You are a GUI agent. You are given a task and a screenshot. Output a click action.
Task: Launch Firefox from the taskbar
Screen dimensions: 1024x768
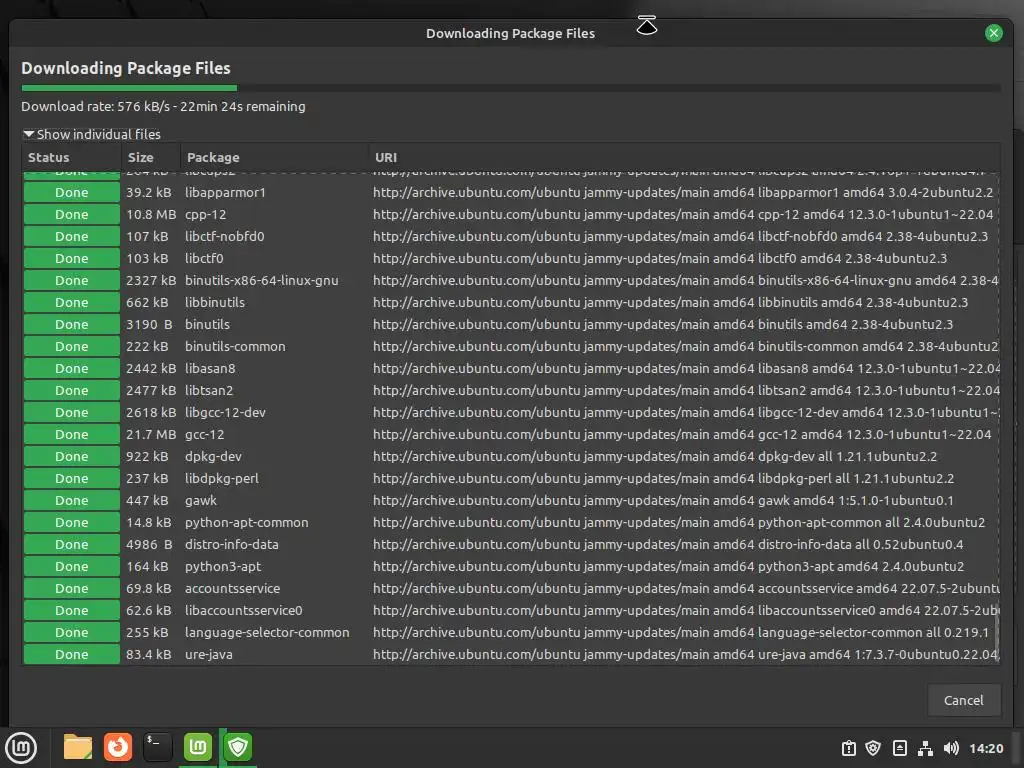click(118, 747)
